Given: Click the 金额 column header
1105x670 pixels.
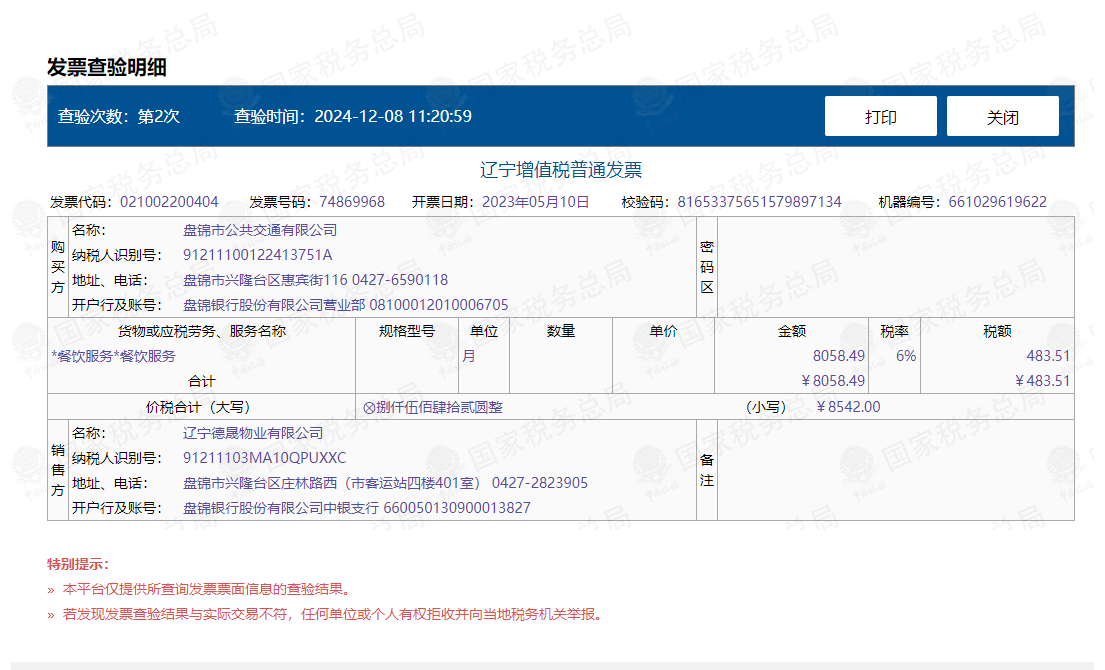Looking at the screenshot, I should point(791,331).
